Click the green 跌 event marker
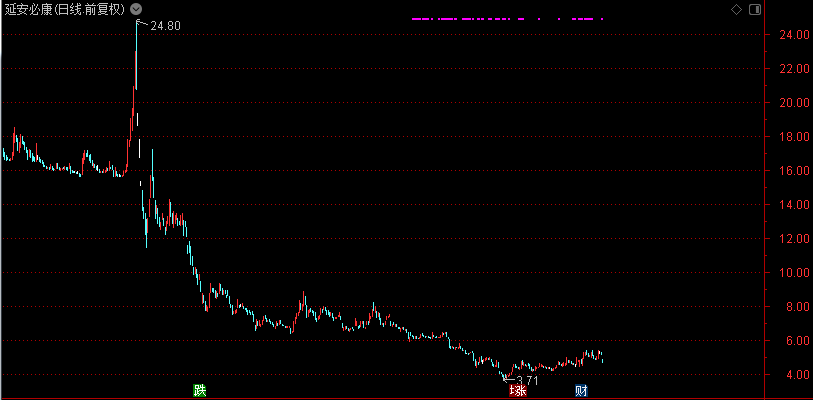 pyautogui.click(x=201, y=390)
